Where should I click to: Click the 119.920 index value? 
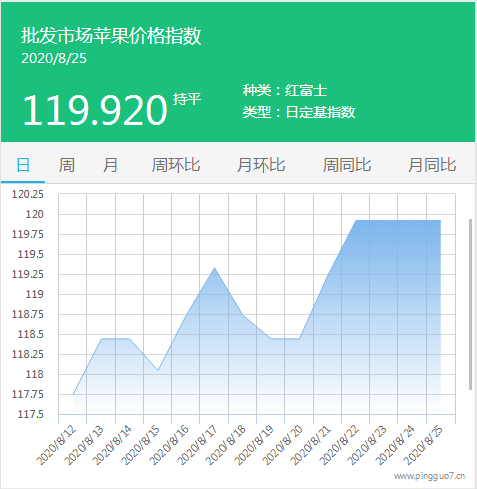(x=95, y=110)
